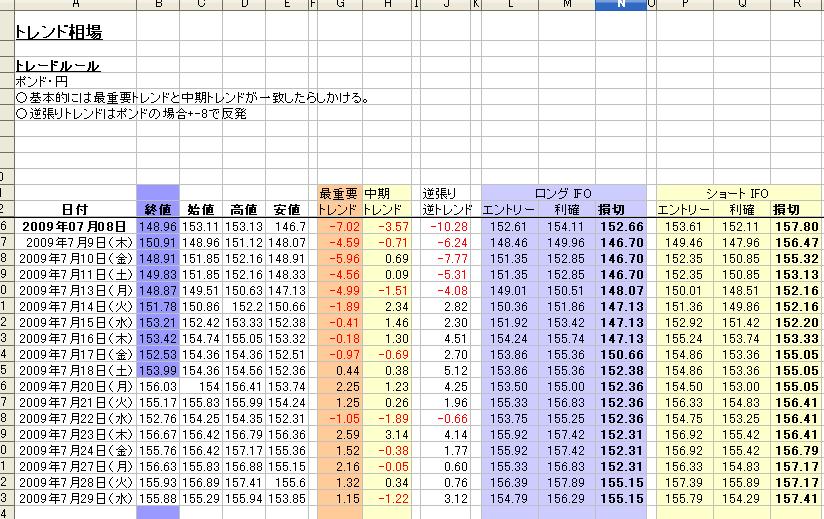Select the 日付 heading cell
Screen dimensions: 824x519
74,210
